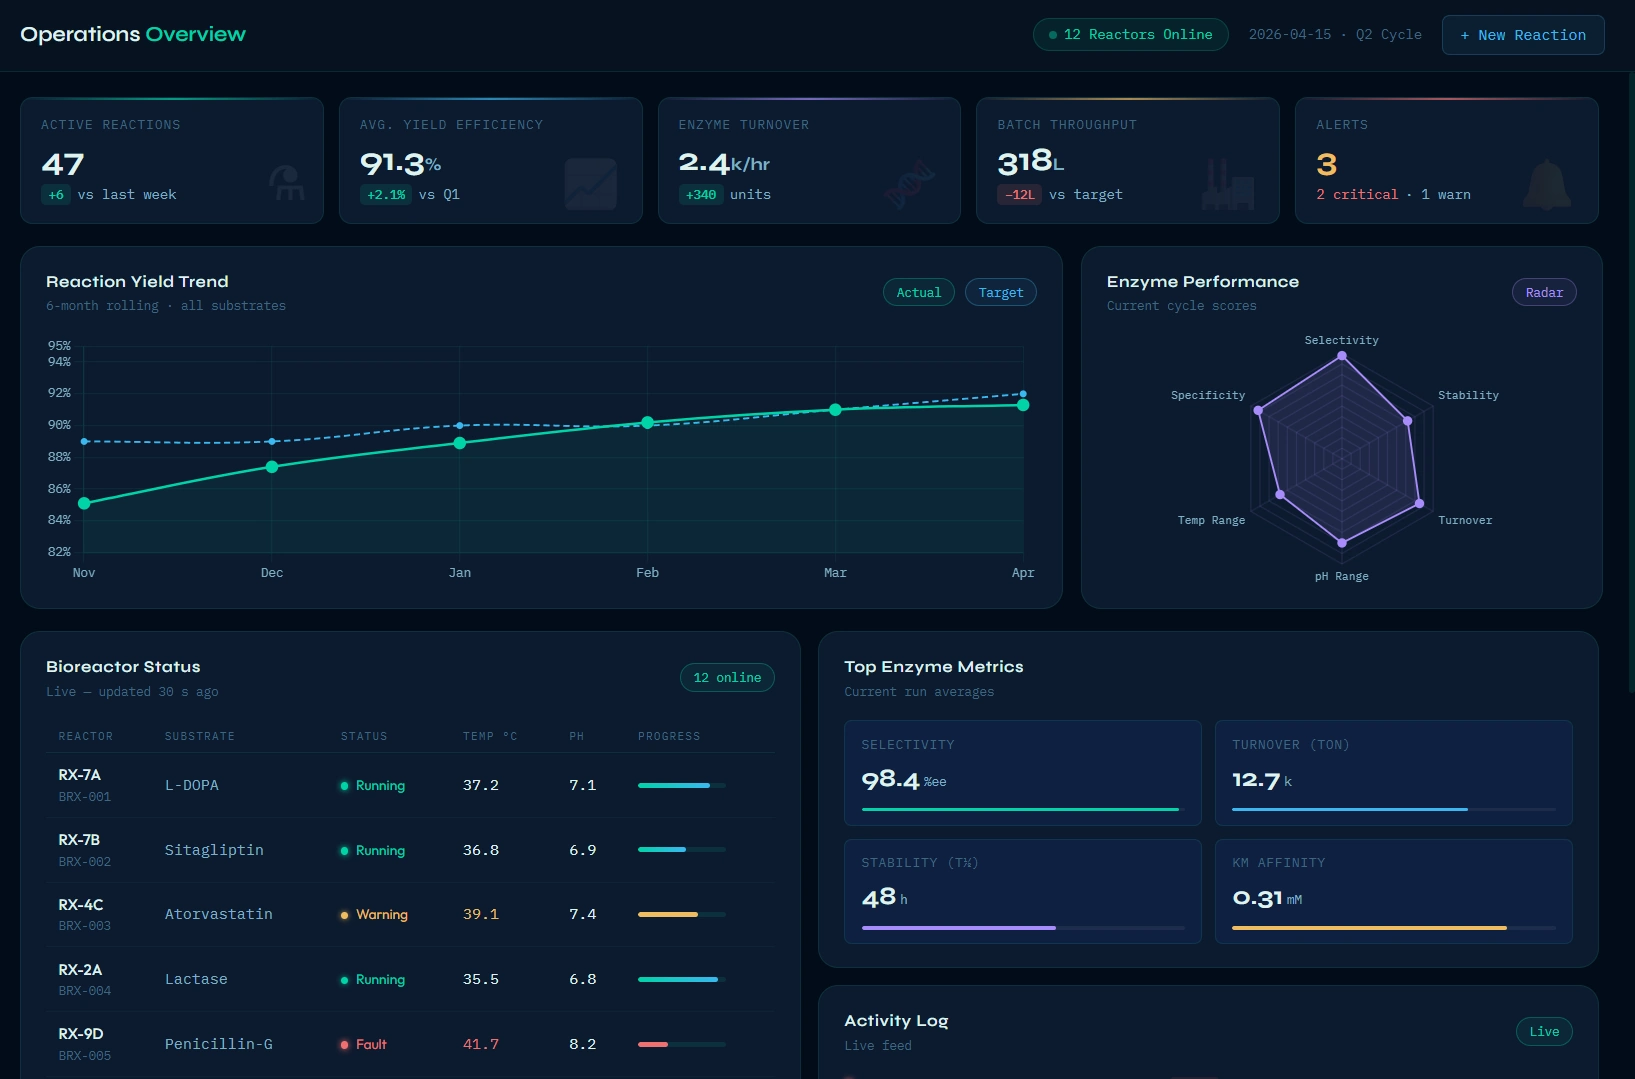Image resolution: width=1635 pixels, height=1079 pixels.
Task: Select the Actual tab on the yield chart
Action: tap(918, 292)
